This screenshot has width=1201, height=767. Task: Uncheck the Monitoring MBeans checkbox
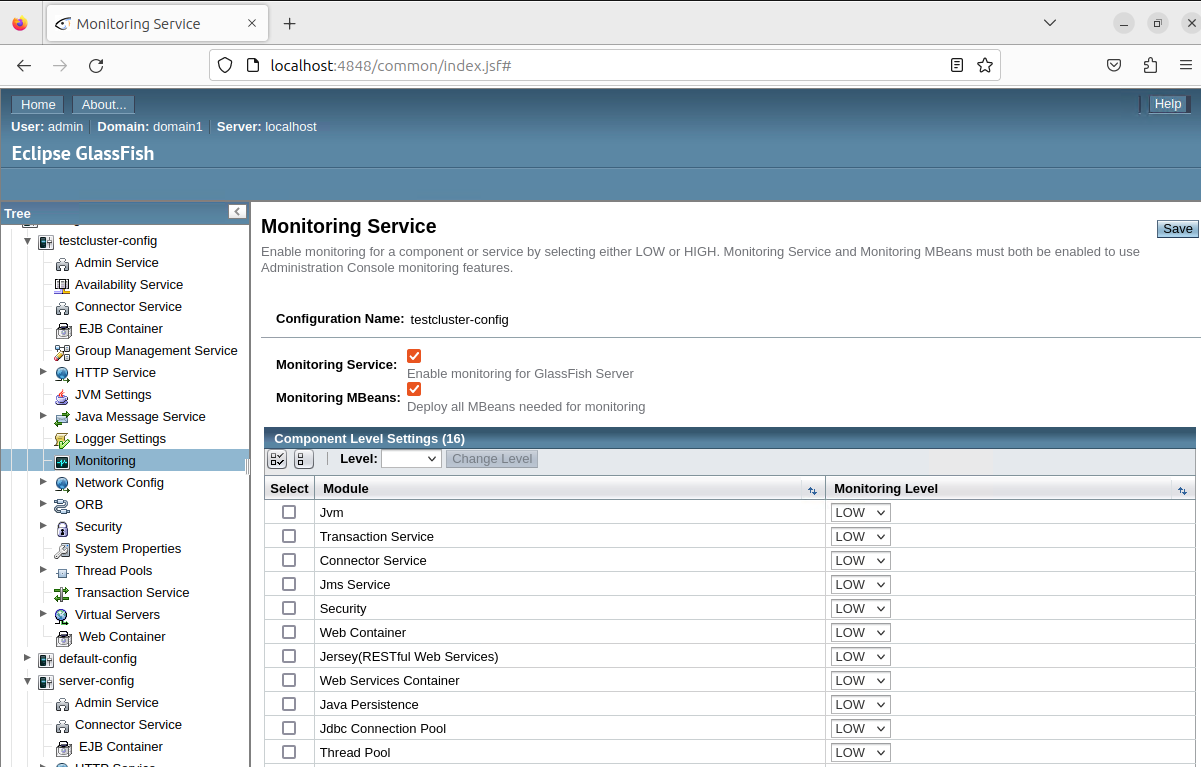pyautogui.click(x=414, y=389)
